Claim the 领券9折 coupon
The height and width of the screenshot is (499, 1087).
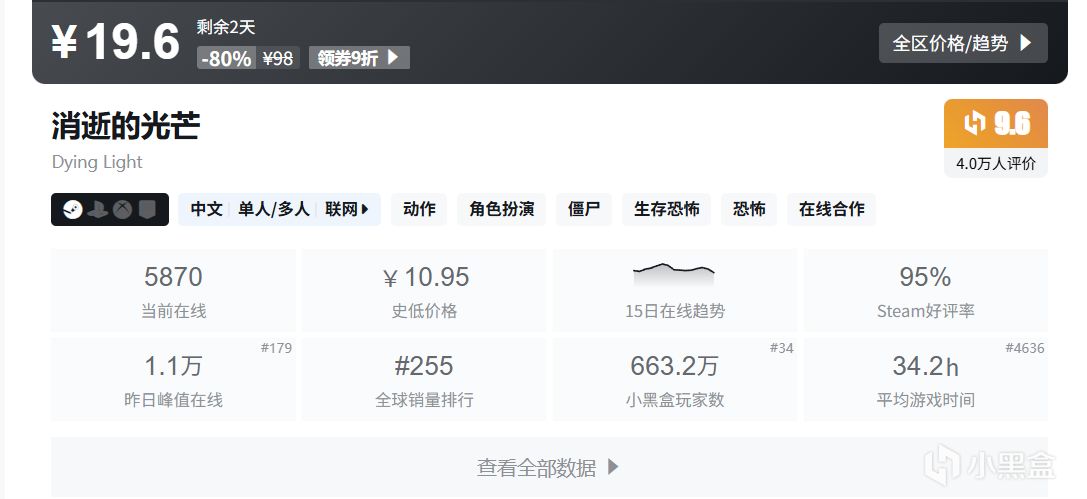(x=359, y=58)
